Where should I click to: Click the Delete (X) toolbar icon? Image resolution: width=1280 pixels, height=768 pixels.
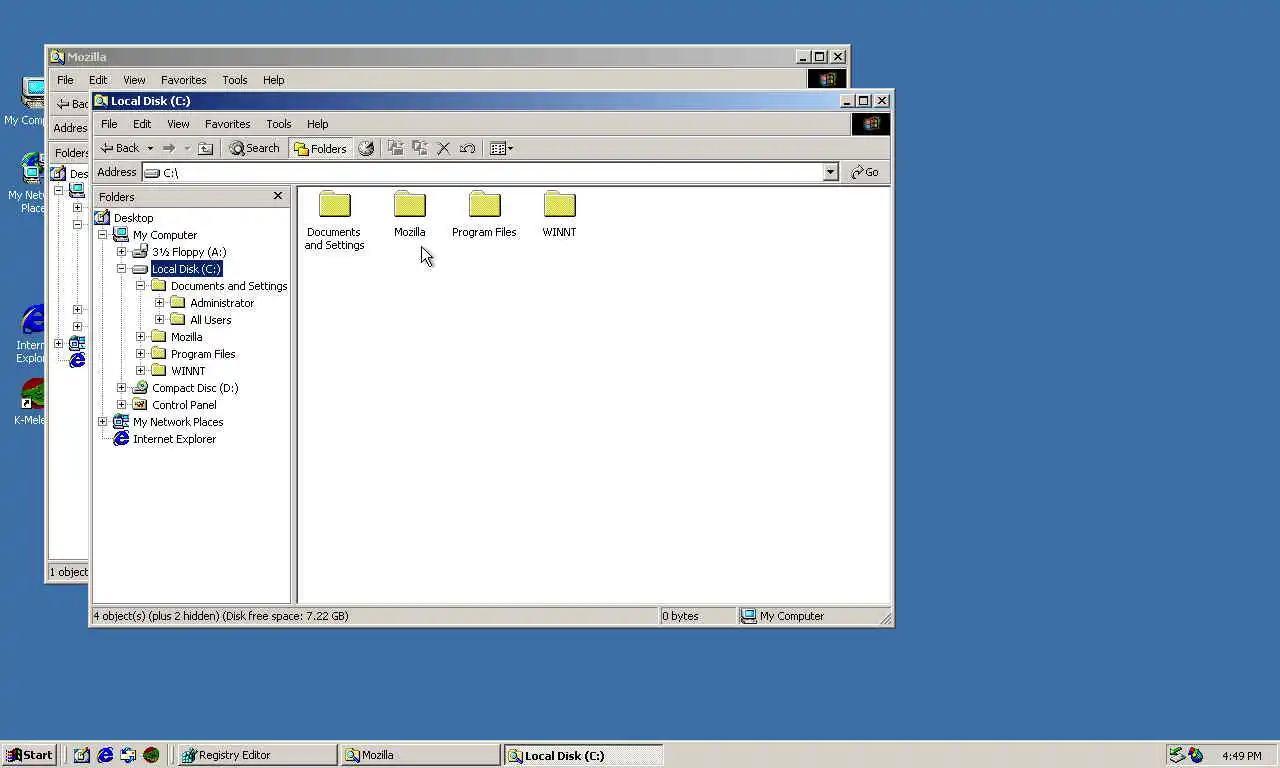(x=444, y=148)
